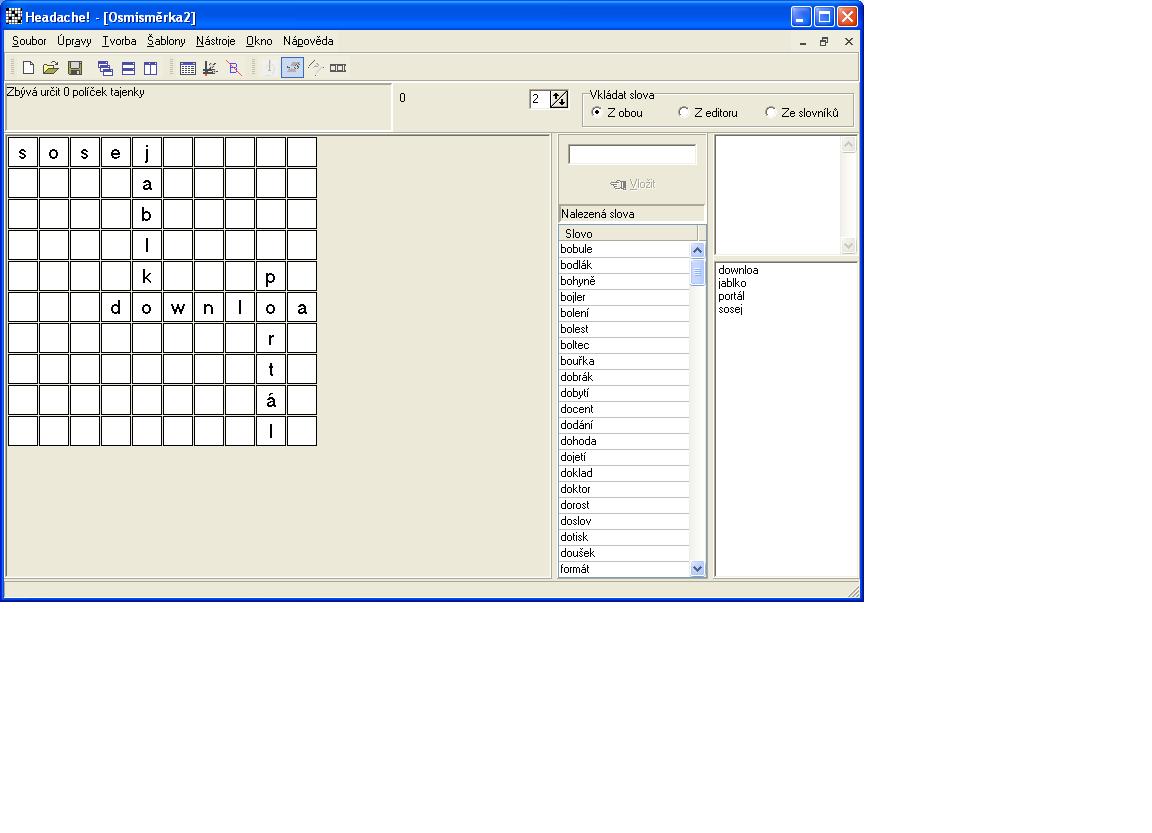Click 'jablko' in inserted words panel
1152x833 pixels.
tap(732, 284)
